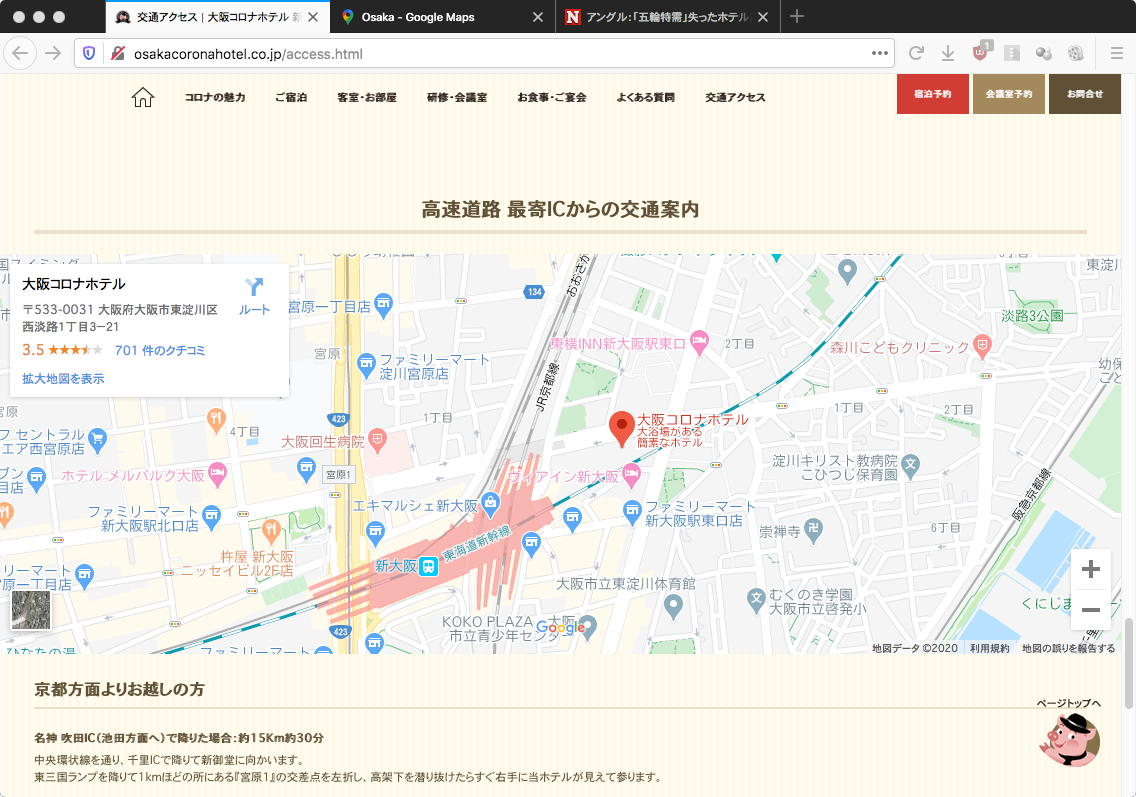Open 拡大地図を表示 link
The image size is (1136, 797).
pos(63,378)
